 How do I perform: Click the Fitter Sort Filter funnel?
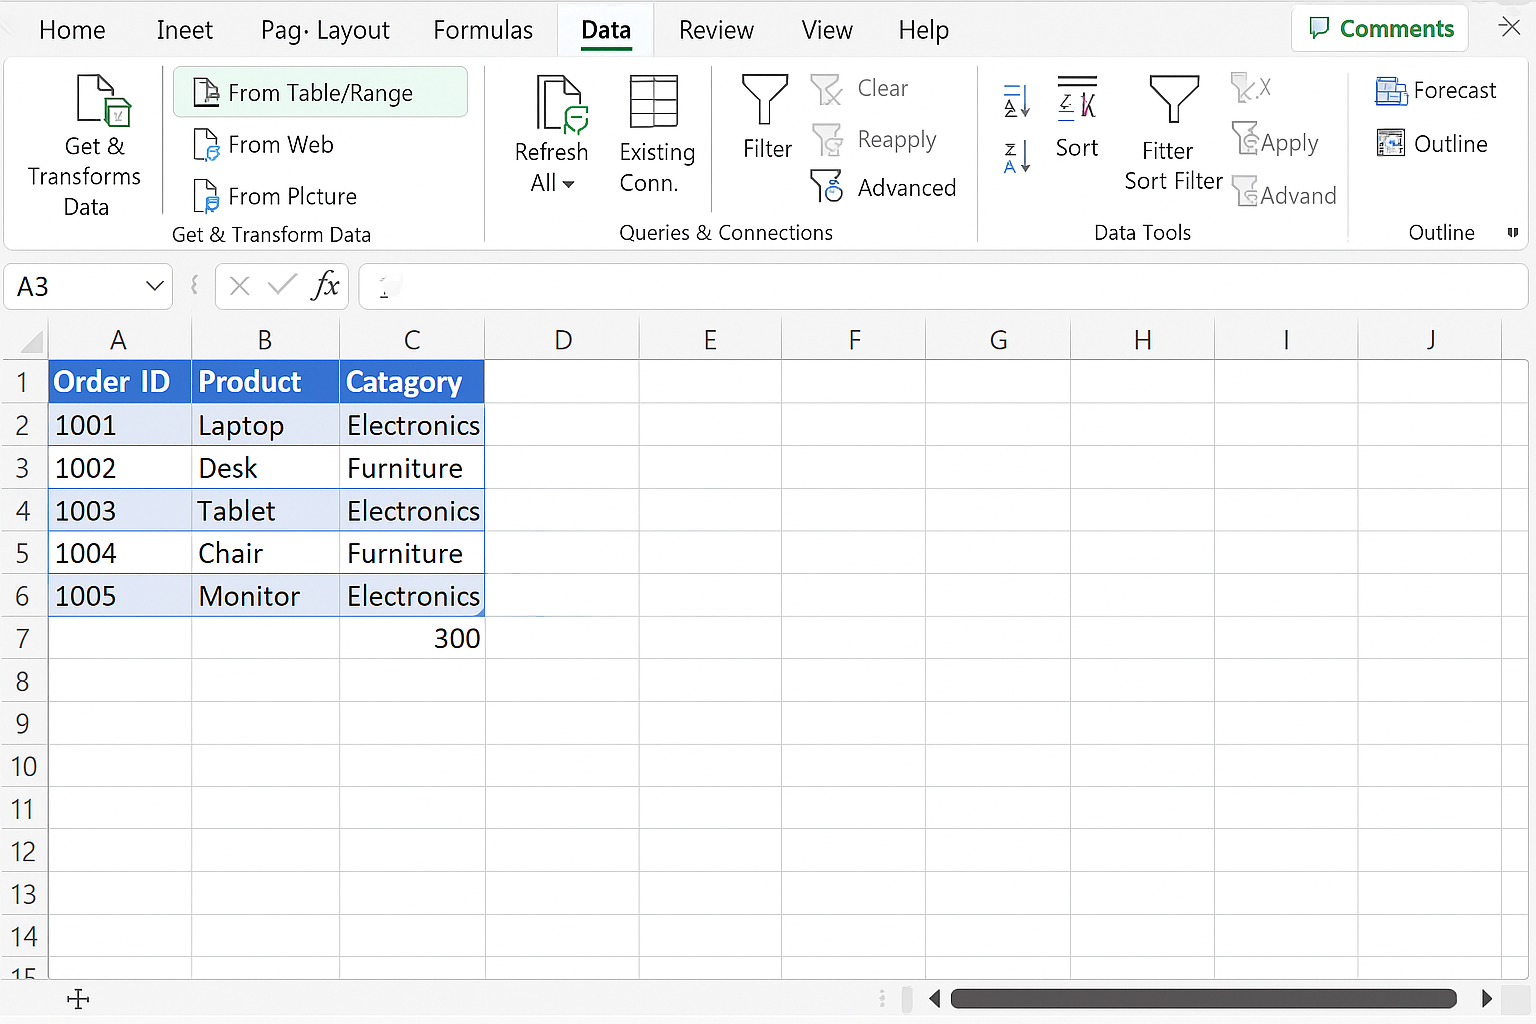coord(1174,99)
